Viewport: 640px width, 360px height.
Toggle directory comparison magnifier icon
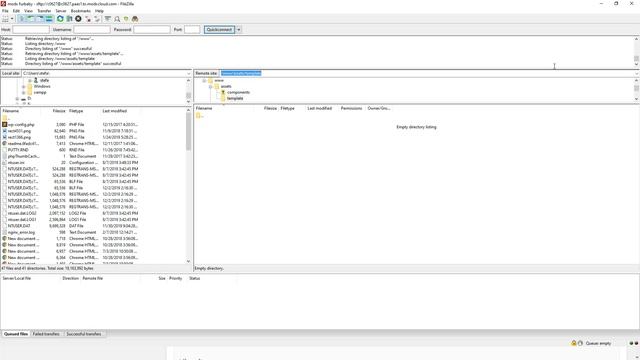click(x=117, y=19)
